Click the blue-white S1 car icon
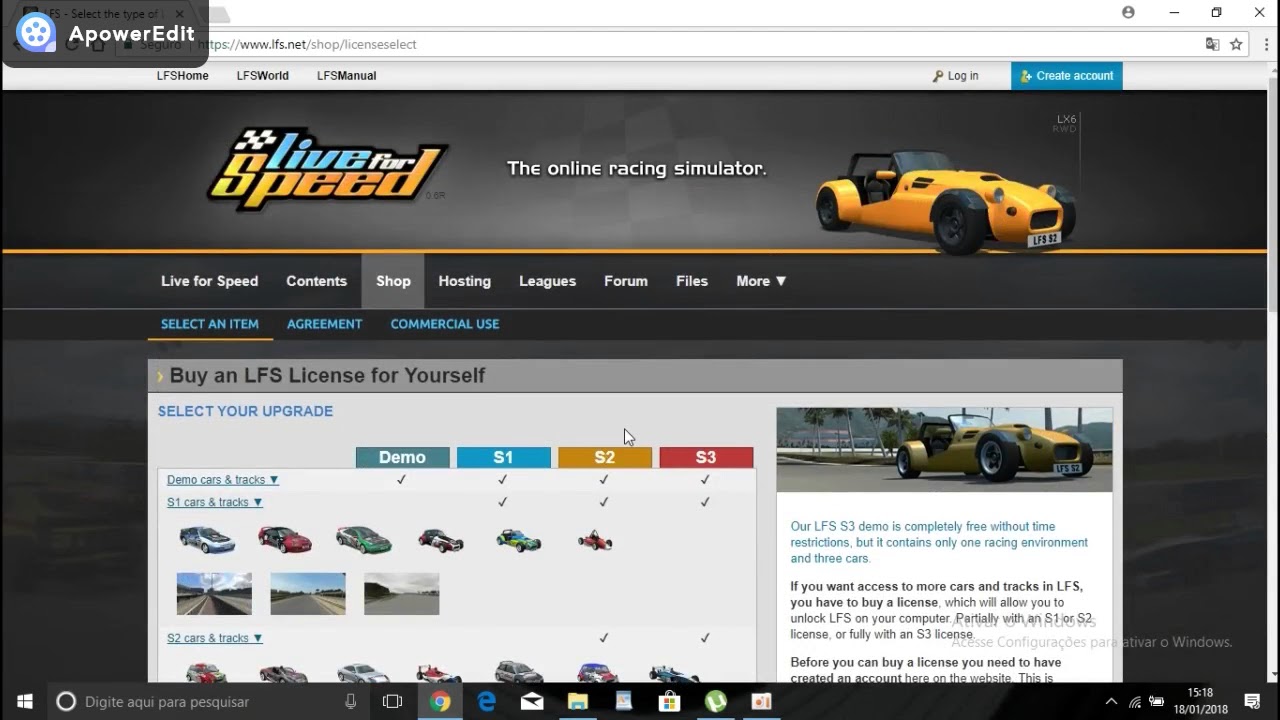This screenshot has width=1280, height=720. pyautogui.click(x=207, y=540)
